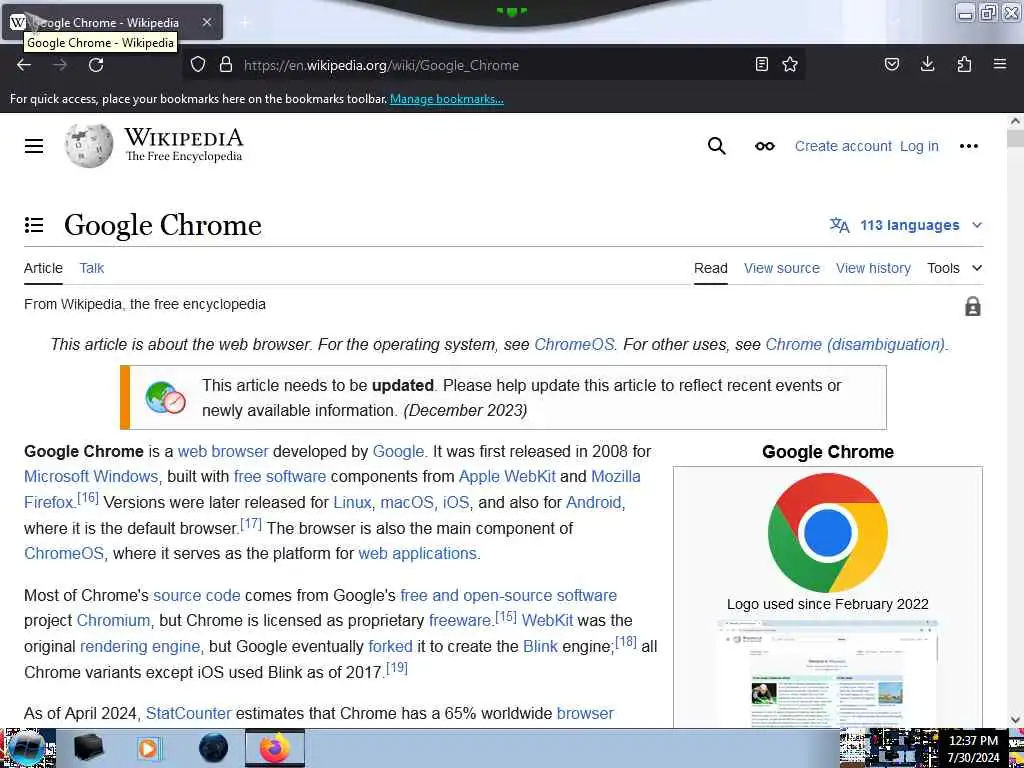Open personal tools three-dot menu

[x=968, y=146]
